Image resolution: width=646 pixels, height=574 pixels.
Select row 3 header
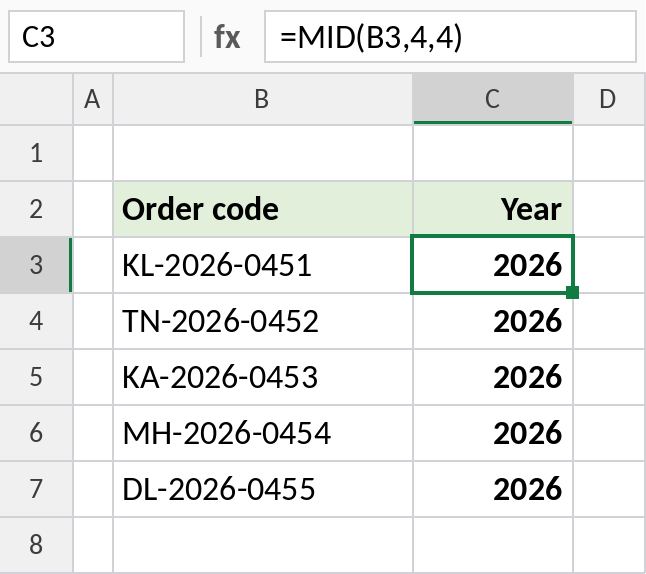36,265
